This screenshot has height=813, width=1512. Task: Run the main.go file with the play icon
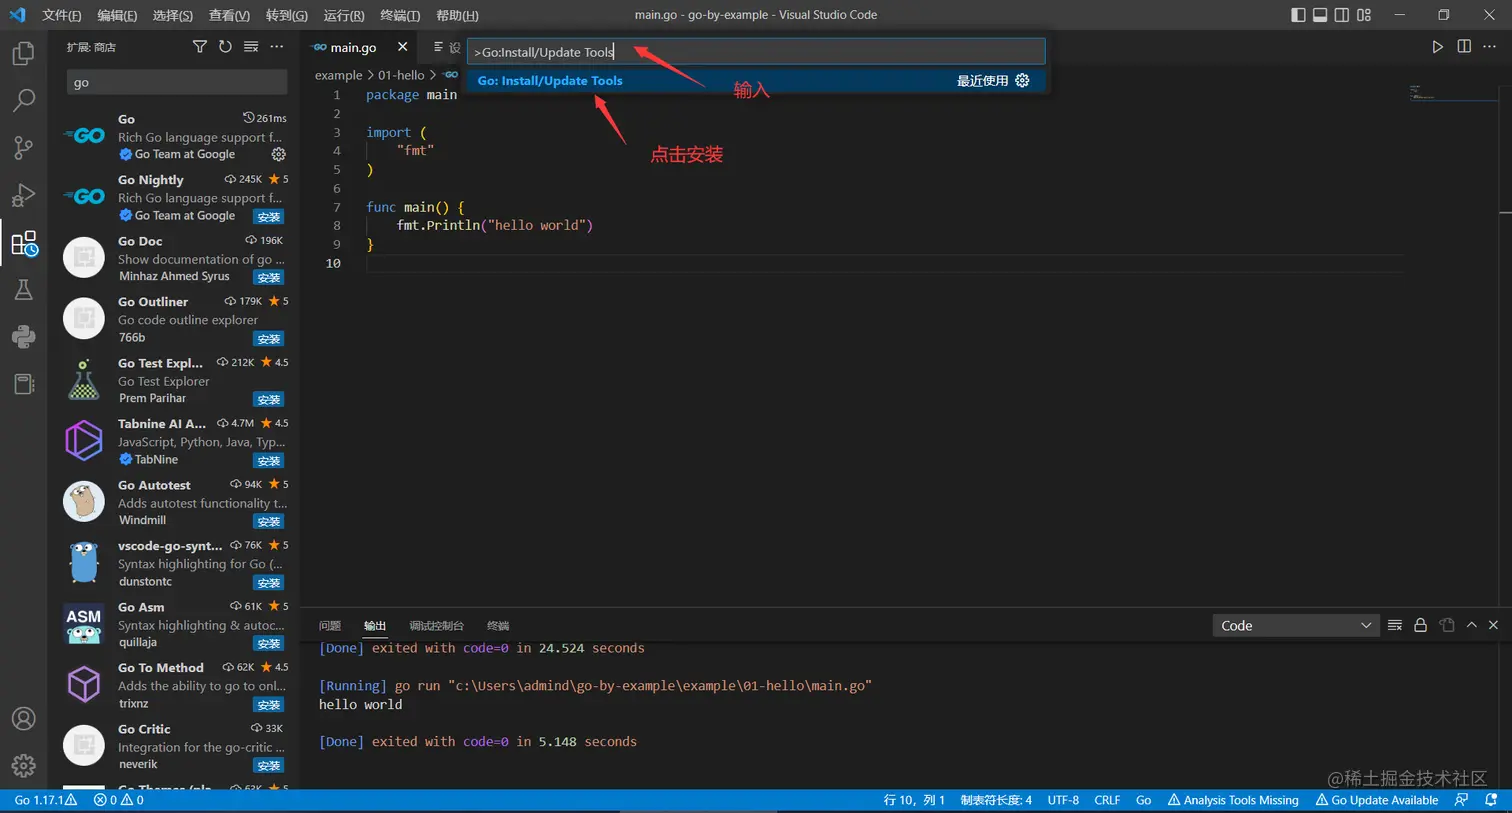pos(1437,47)
